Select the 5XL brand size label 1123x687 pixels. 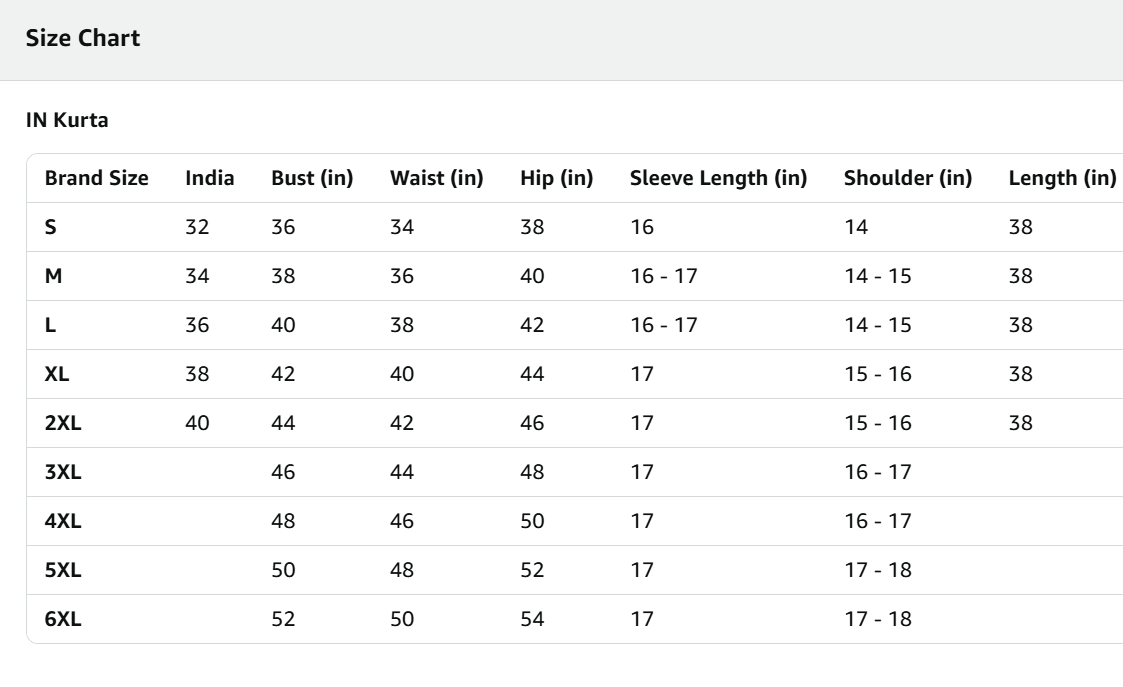coord(62,570)
